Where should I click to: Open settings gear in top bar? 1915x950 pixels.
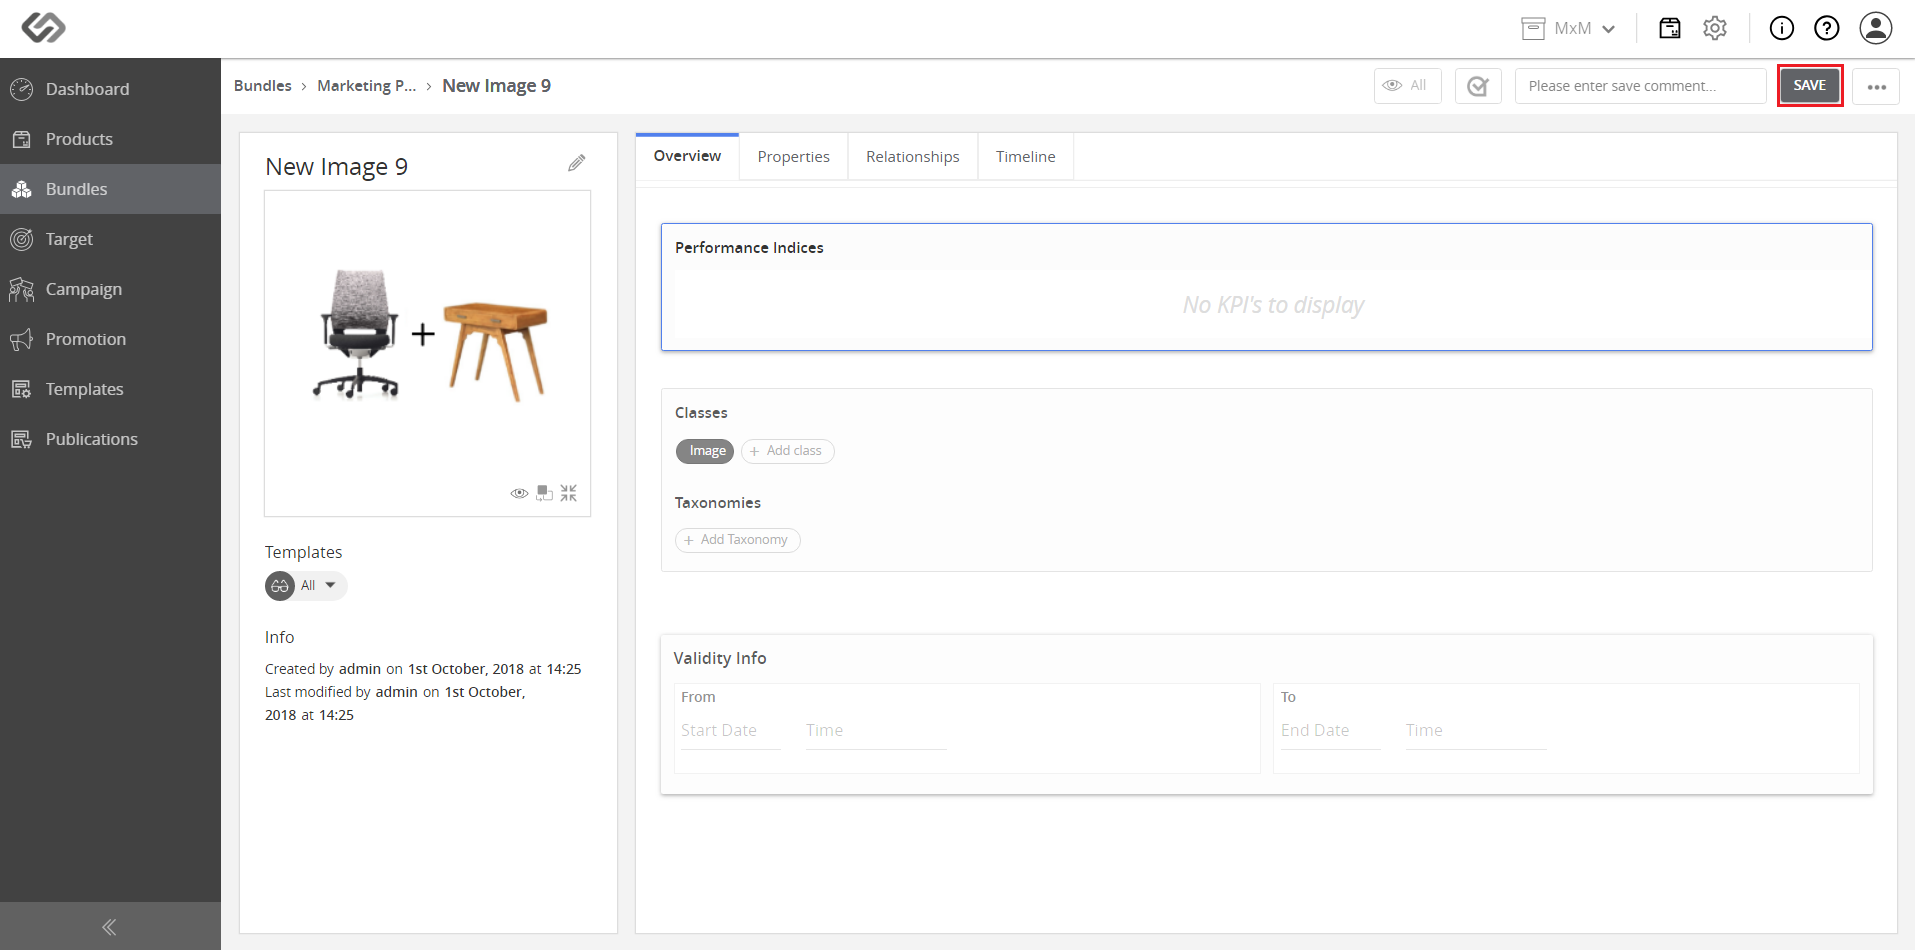click(1715, 28)
